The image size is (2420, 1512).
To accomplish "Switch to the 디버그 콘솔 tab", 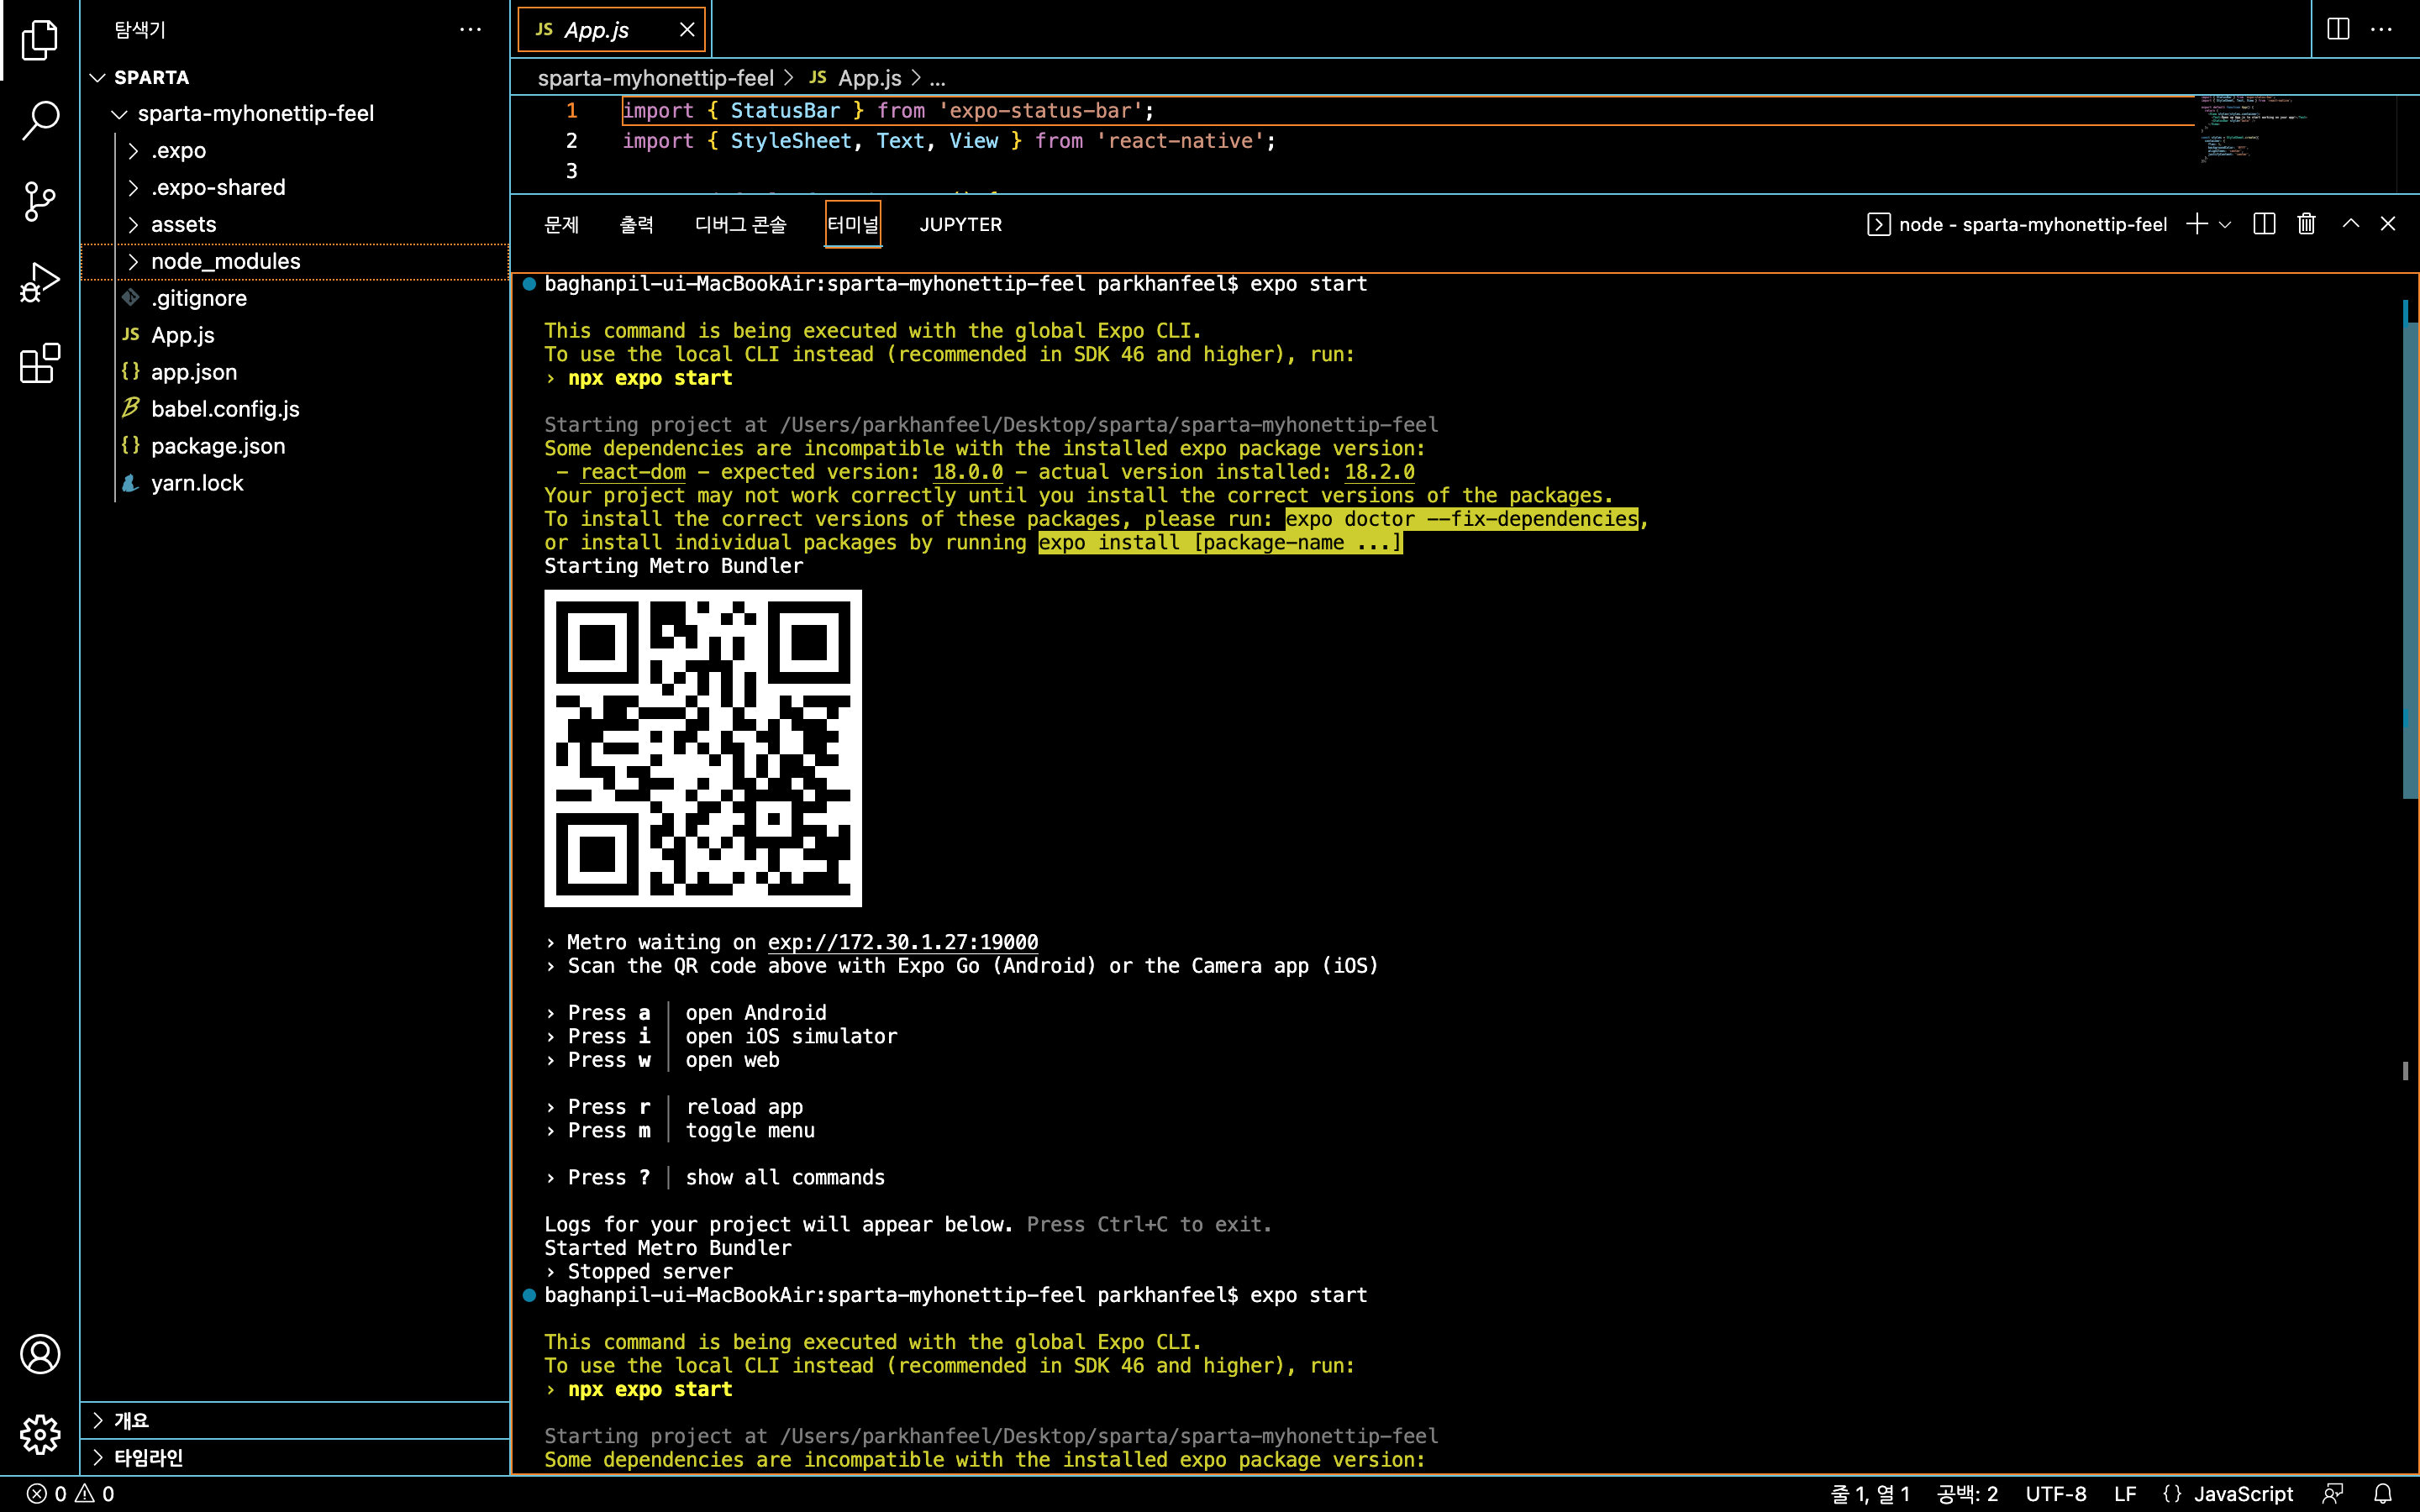I will [x=741, y=225].
